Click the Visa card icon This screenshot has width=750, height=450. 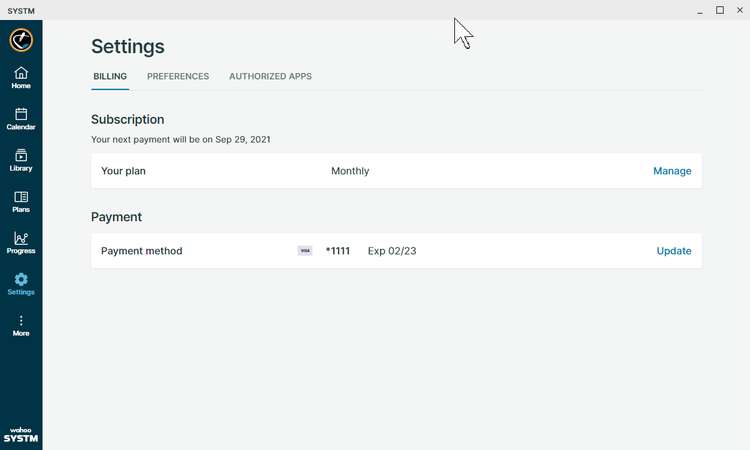305,251
